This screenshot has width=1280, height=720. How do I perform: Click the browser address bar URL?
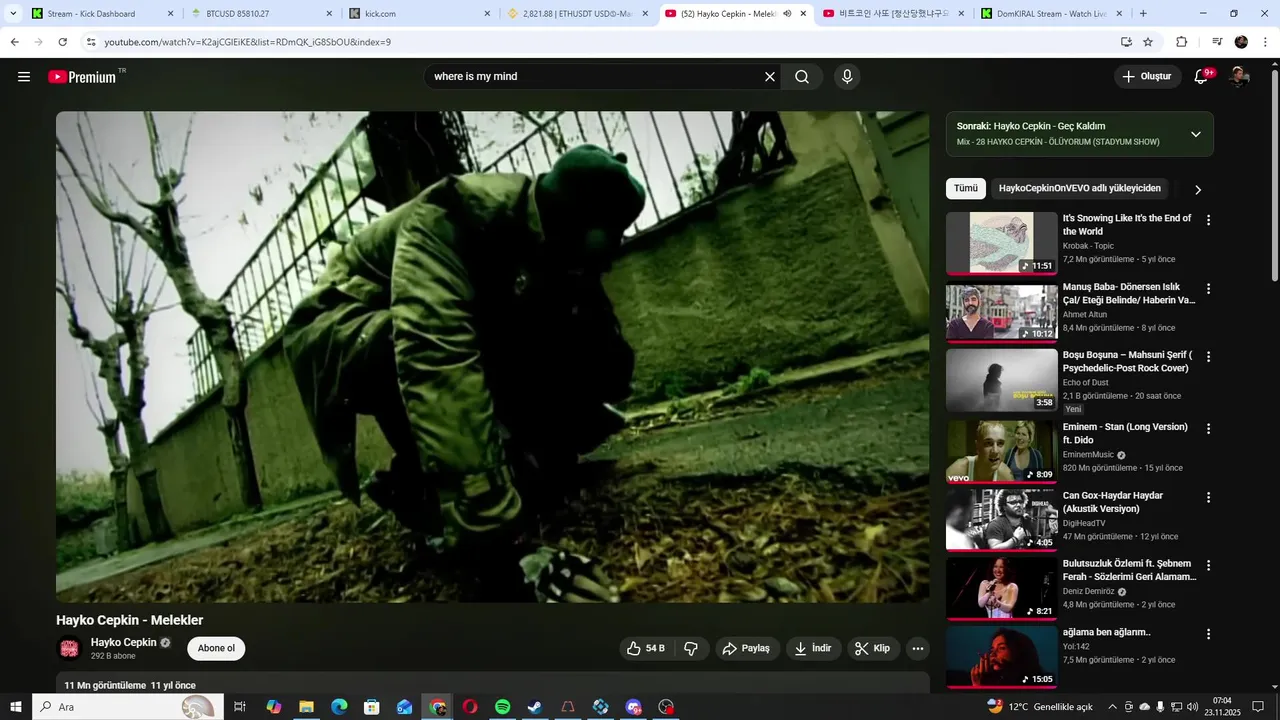point(247,42)
